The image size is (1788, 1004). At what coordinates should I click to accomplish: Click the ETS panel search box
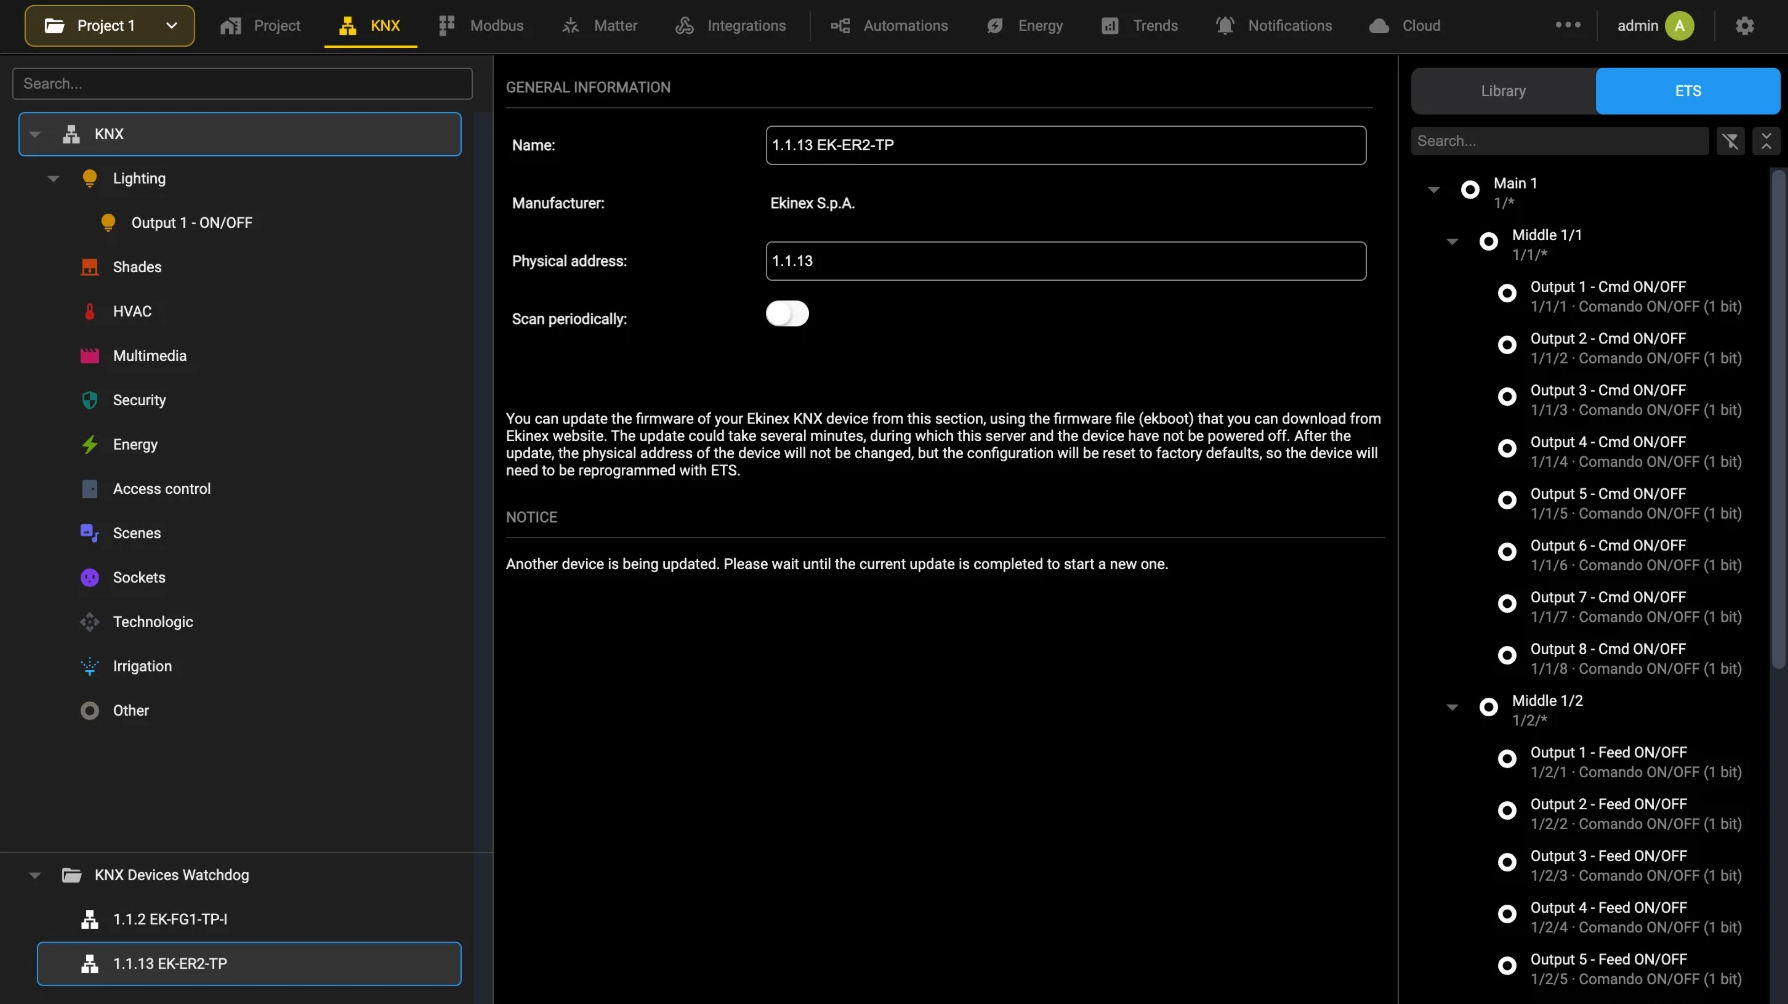(x=1560, y=141)
